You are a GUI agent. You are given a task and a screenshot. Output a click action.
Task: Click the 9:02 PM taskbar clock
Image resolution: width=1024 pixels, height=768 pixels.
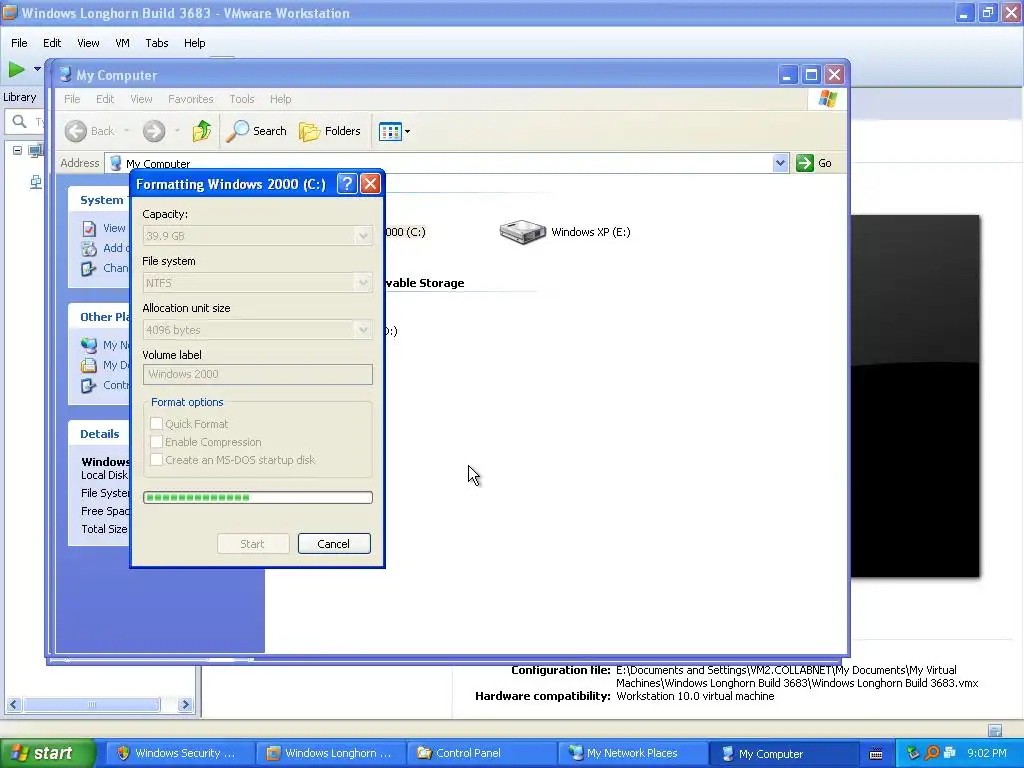pyautogui.click(x=987, y=753)
